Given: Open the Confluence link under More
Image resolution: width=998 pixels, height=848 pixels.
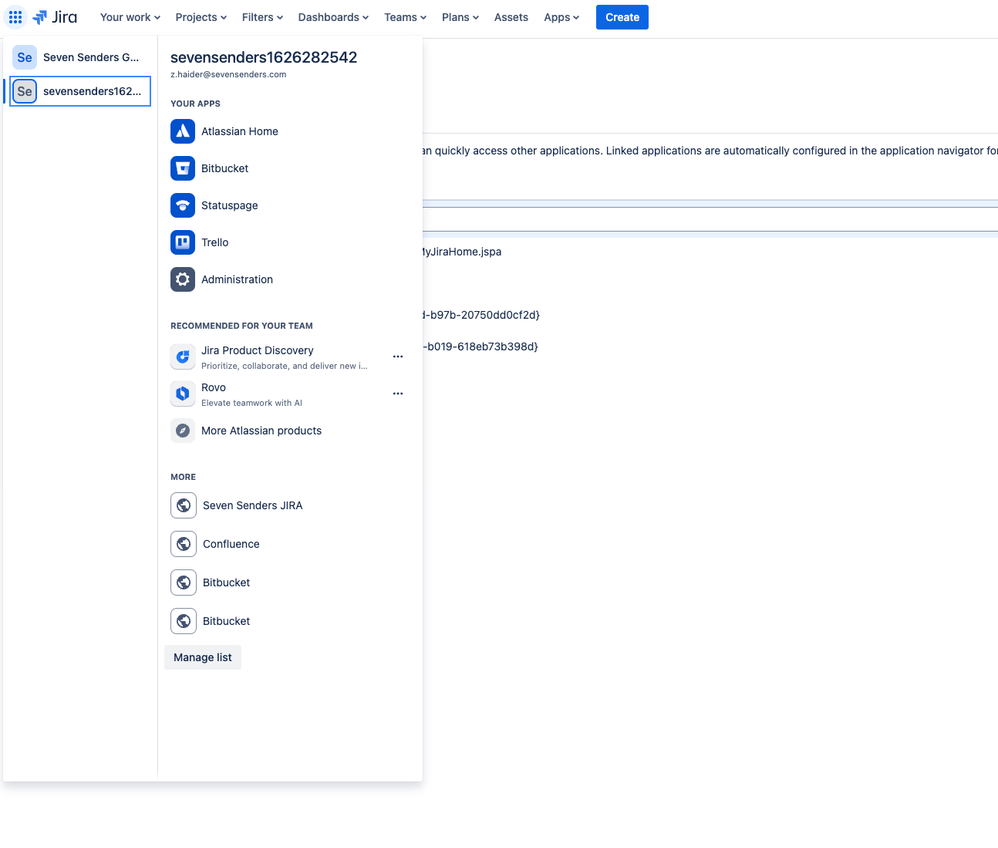Looking at the screenshot, I should coord(231,544).
